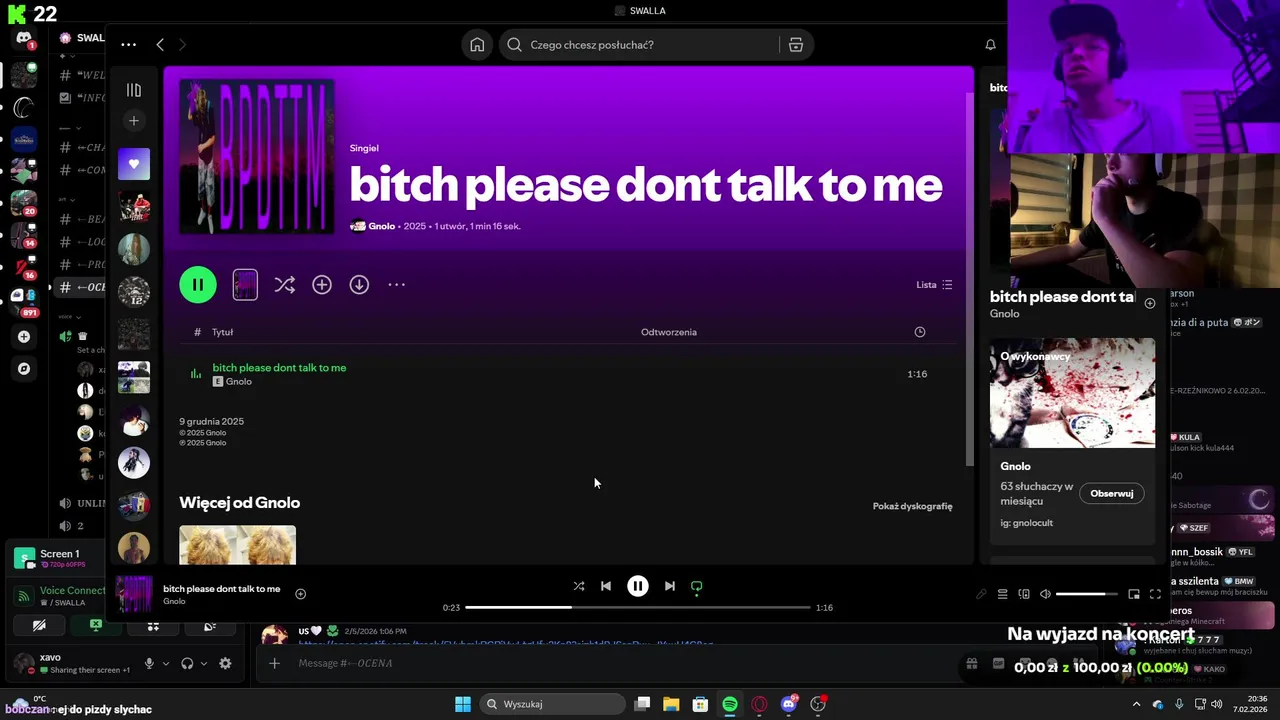Screen dimensions: 1280x720
Task: Open more options for this single
Action: pos(397,285)
